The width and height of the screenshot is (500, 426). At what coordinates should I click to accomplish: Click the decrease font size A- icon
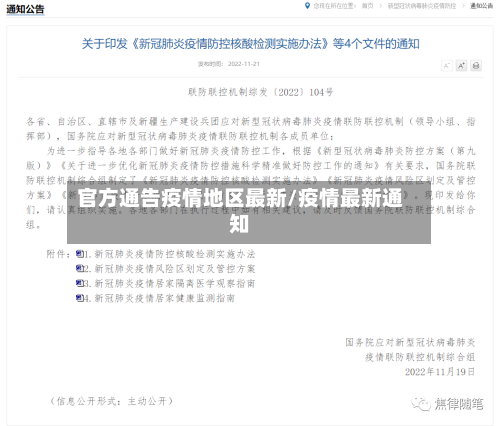click(446, 66)
